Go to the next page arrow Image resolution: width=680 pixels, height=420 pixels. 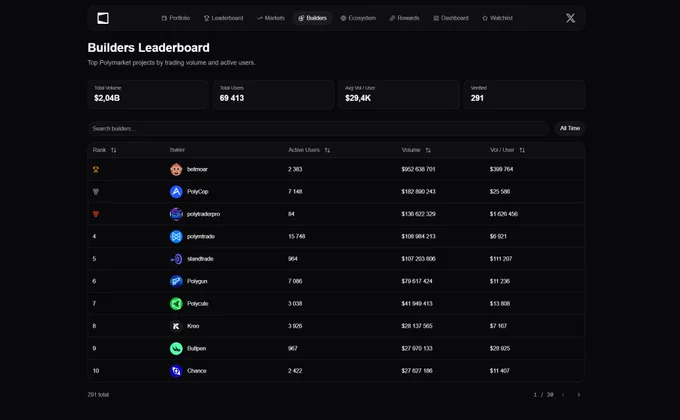579,395
